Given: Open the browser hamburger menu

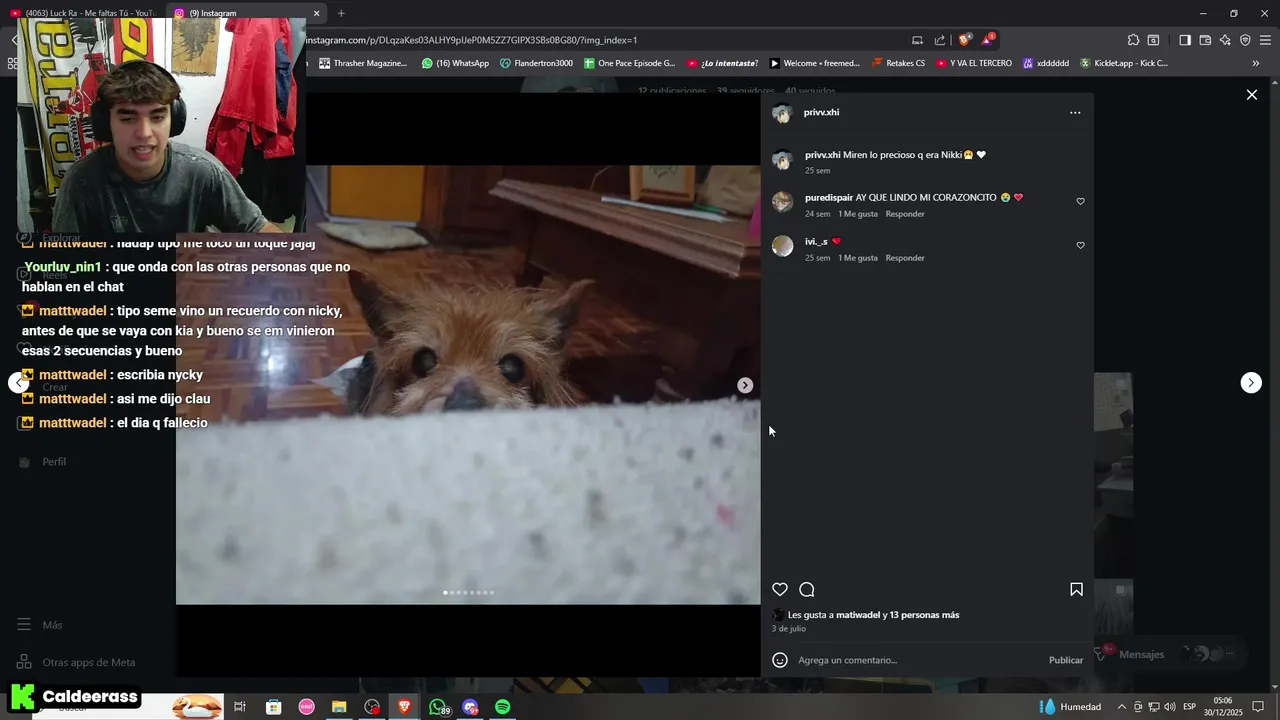Looking at the screenshot, I should 1266,40.
